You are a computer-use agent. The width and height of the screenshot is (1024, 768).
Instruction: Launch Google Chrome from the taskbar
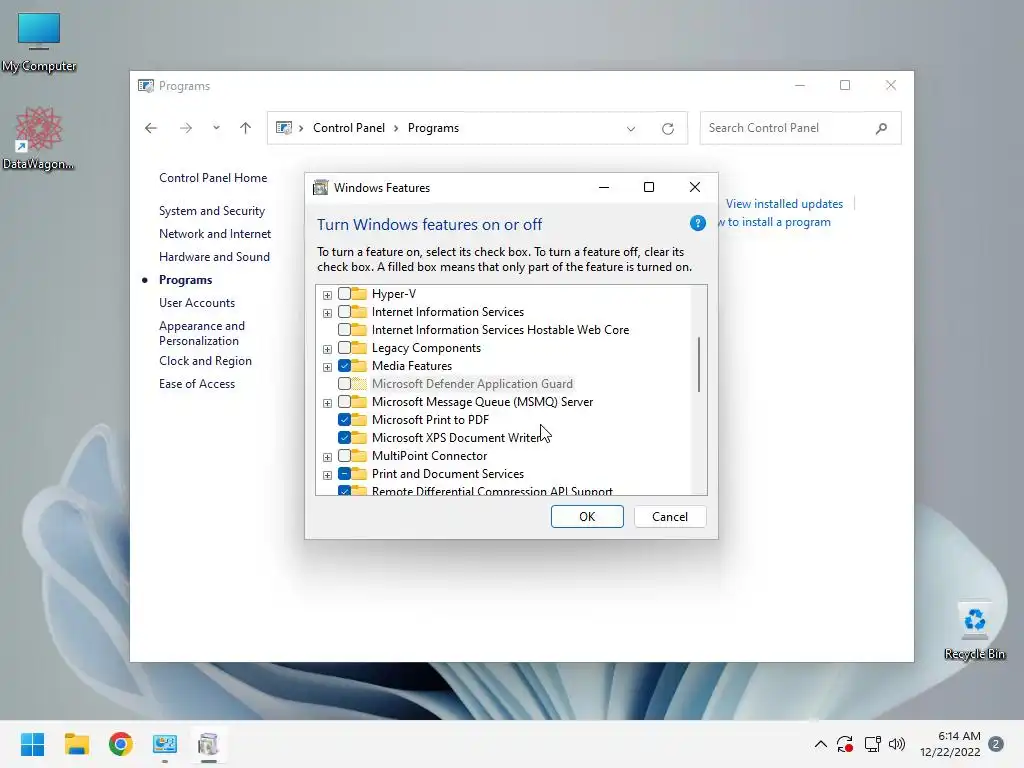(120, 744)
